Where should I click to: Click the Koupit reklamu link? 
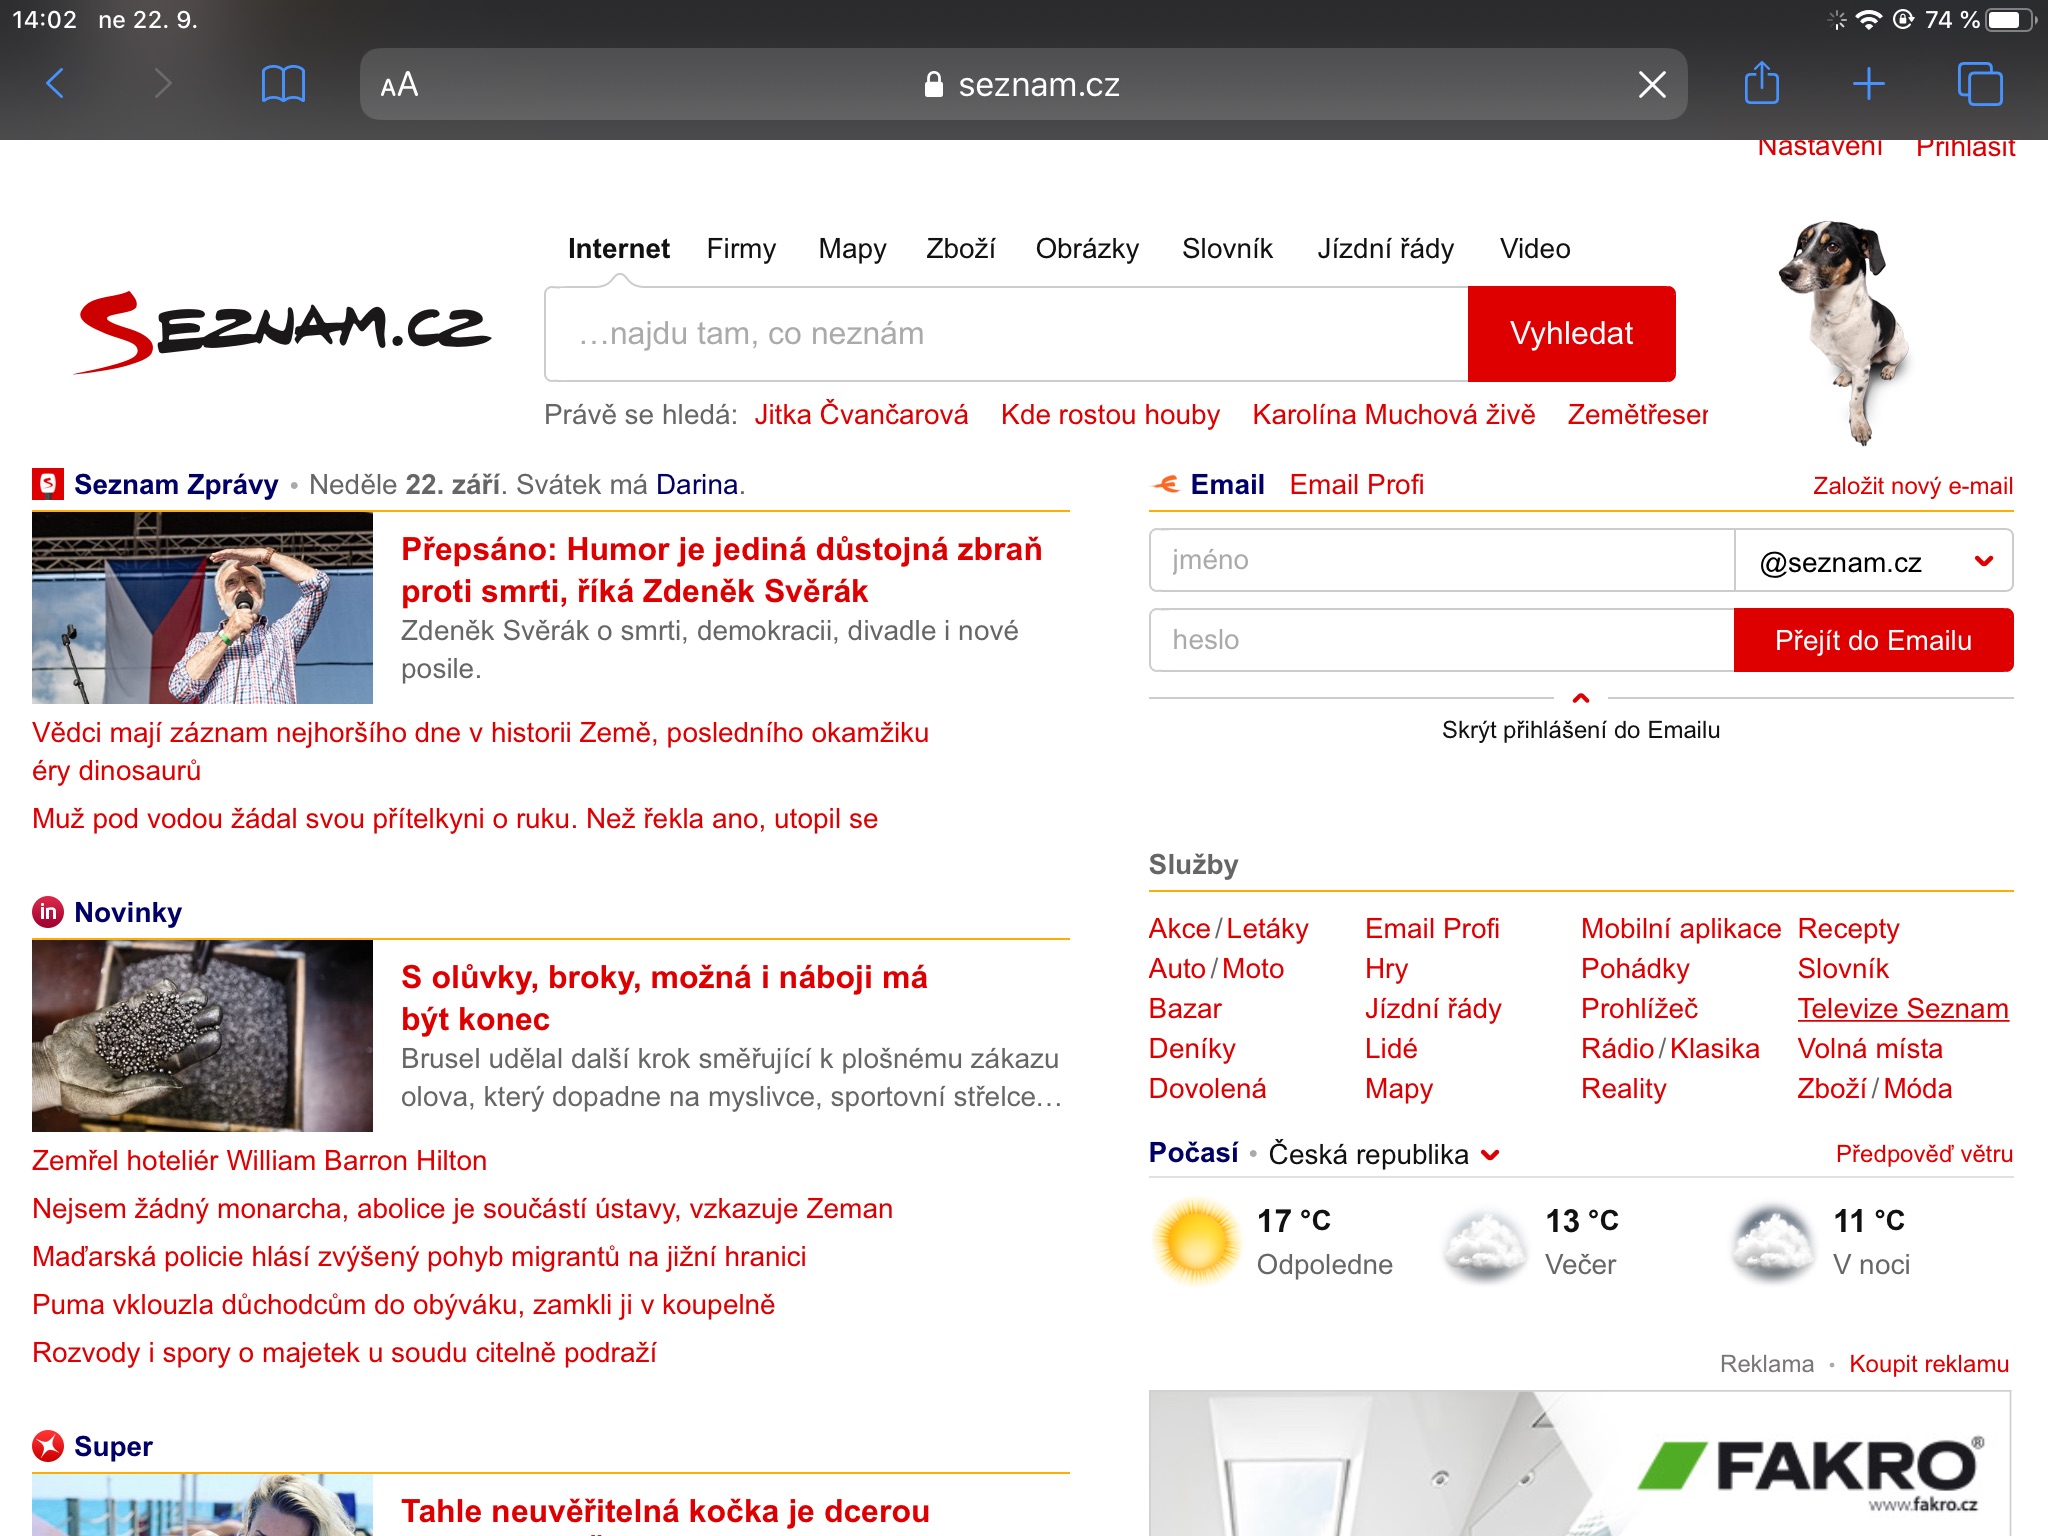(1929, 1364)
